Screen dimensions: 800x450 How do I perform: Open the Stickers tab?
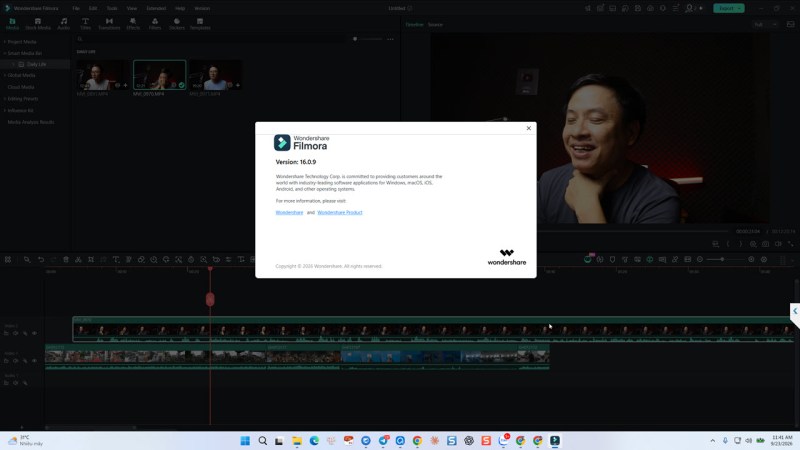[177, 24]
